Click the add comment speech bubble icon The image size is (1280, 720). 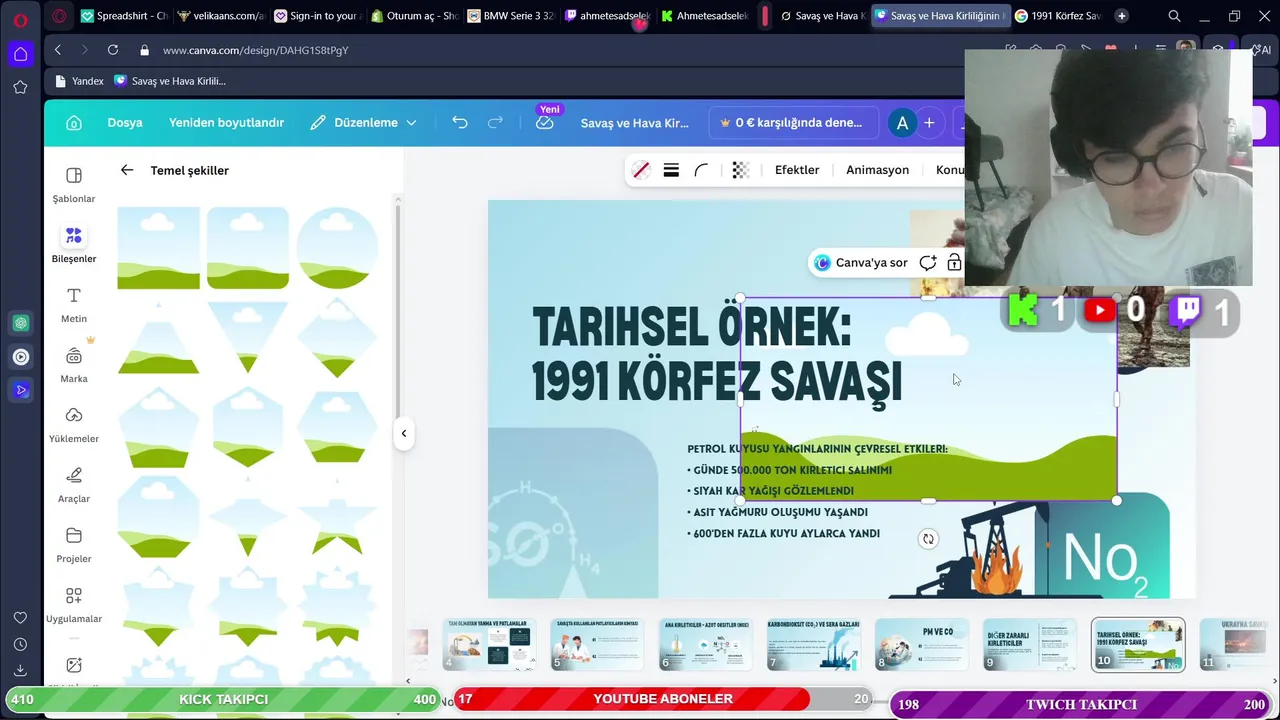point(928,262)
